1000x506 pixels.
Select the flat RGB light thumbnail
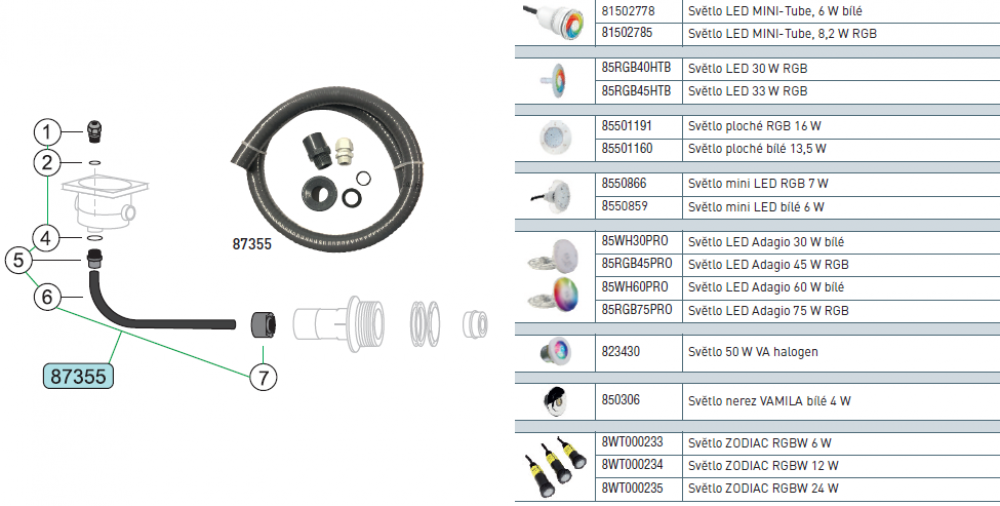click(555, 137)
